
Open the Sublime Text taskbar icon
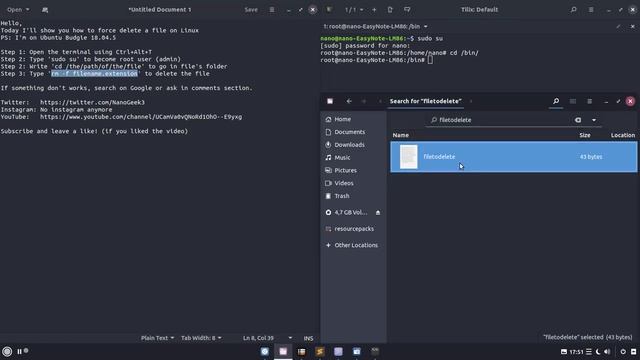point(320,351)
